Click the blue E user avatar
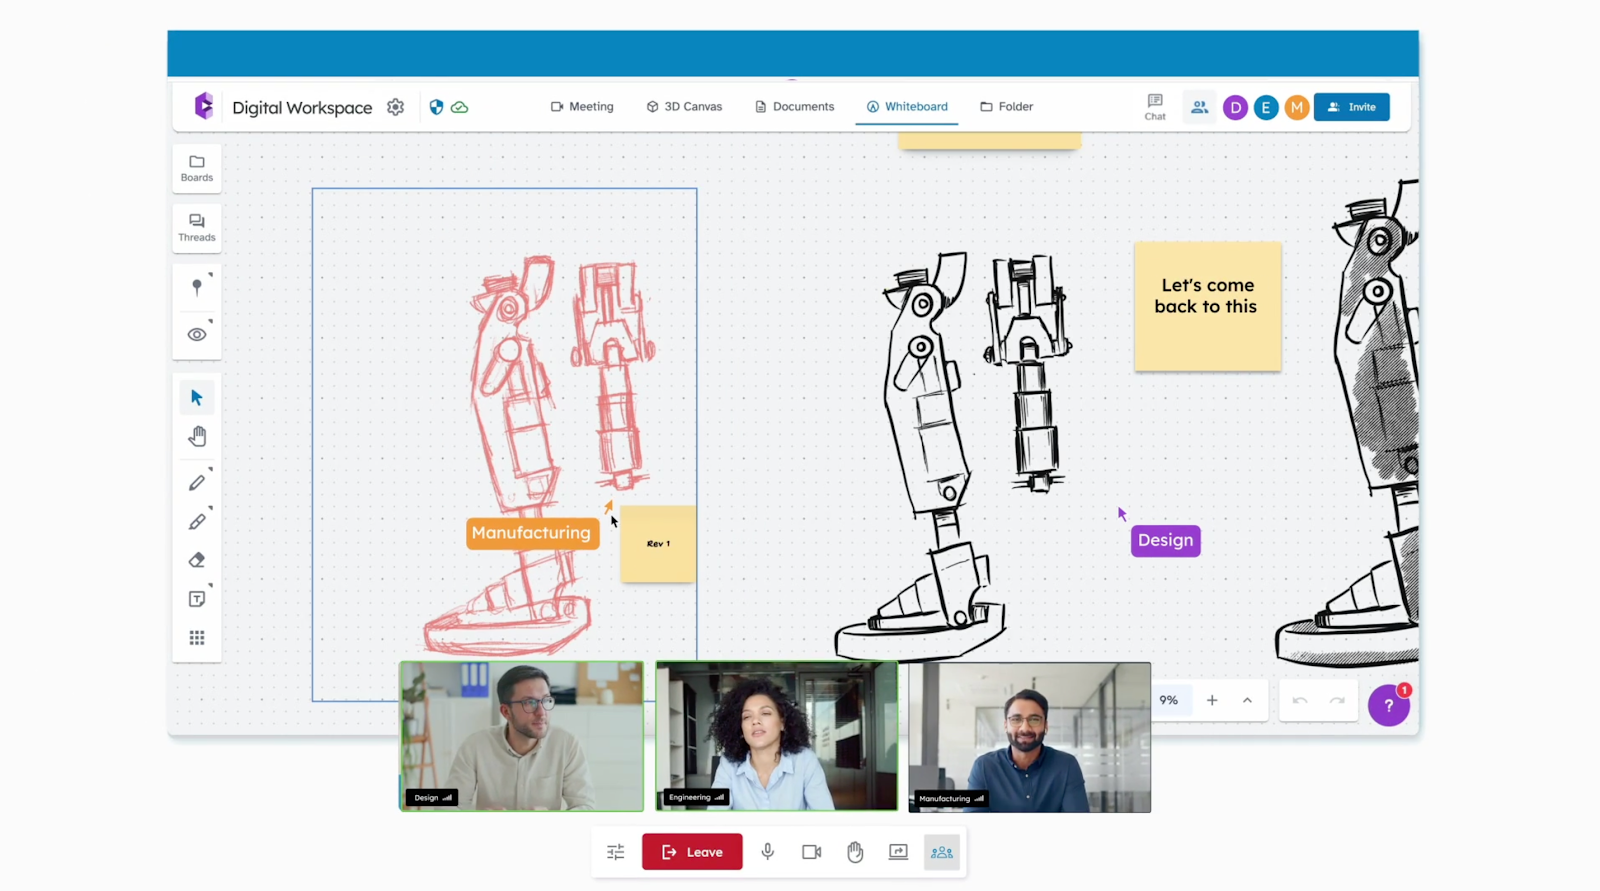Image resolution: width=1600 pixels, height=891 pixels. click(x=1266, y=107)
